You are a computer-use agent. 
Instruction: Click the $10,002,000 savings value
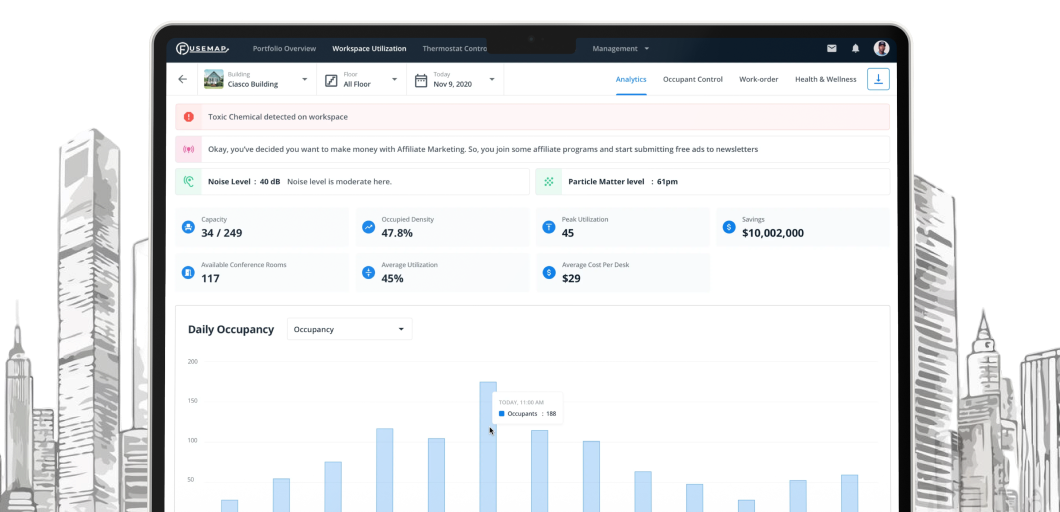[x=773, y=233]
